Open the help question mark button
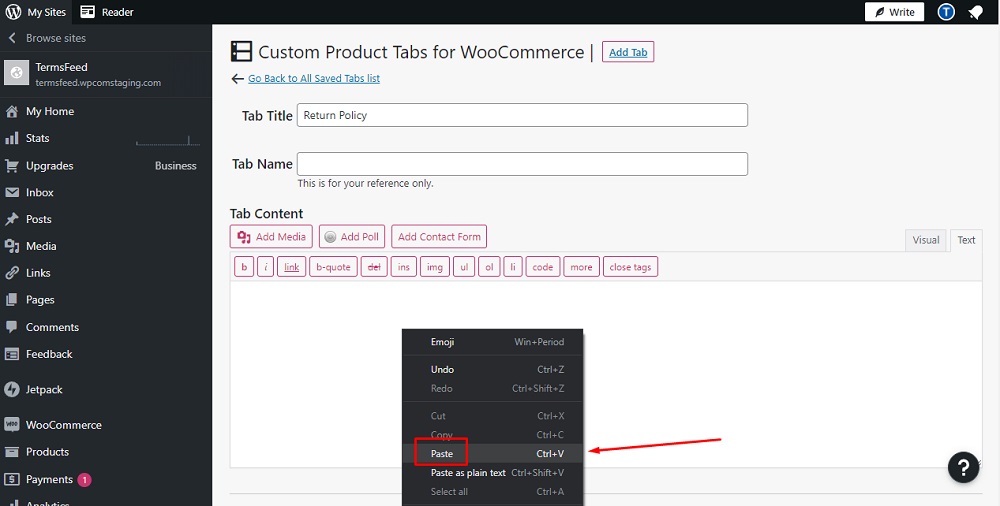The width and height of the screenshot is (1000, 506). click(963, 468)
